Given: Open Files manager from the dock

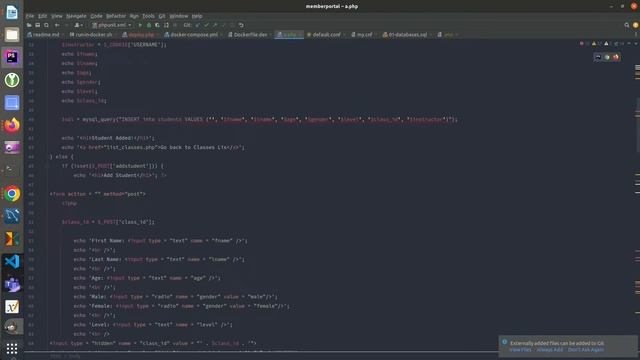Looking at the screenshot, I should point(12,35).
